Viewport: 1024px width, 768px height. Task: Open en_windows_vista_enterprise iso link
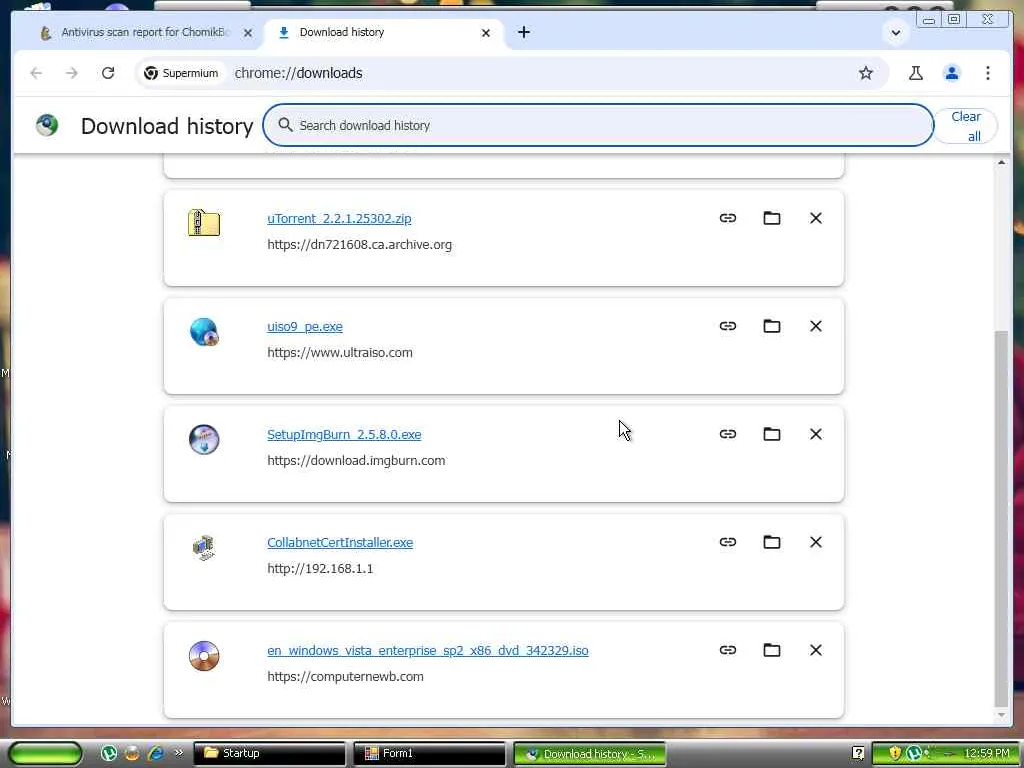[428, 650]
